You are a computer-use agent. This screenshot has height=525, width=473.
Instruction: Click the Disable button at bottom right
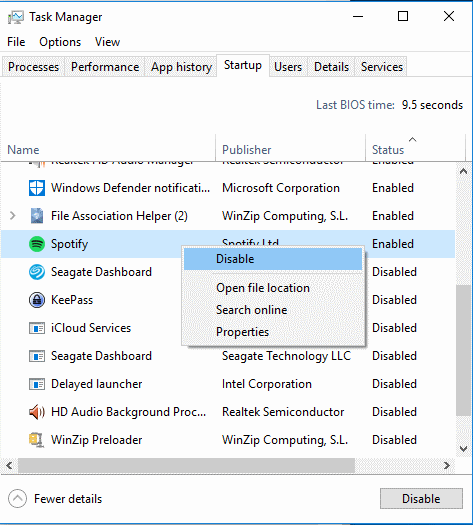(x=421, y=499)
